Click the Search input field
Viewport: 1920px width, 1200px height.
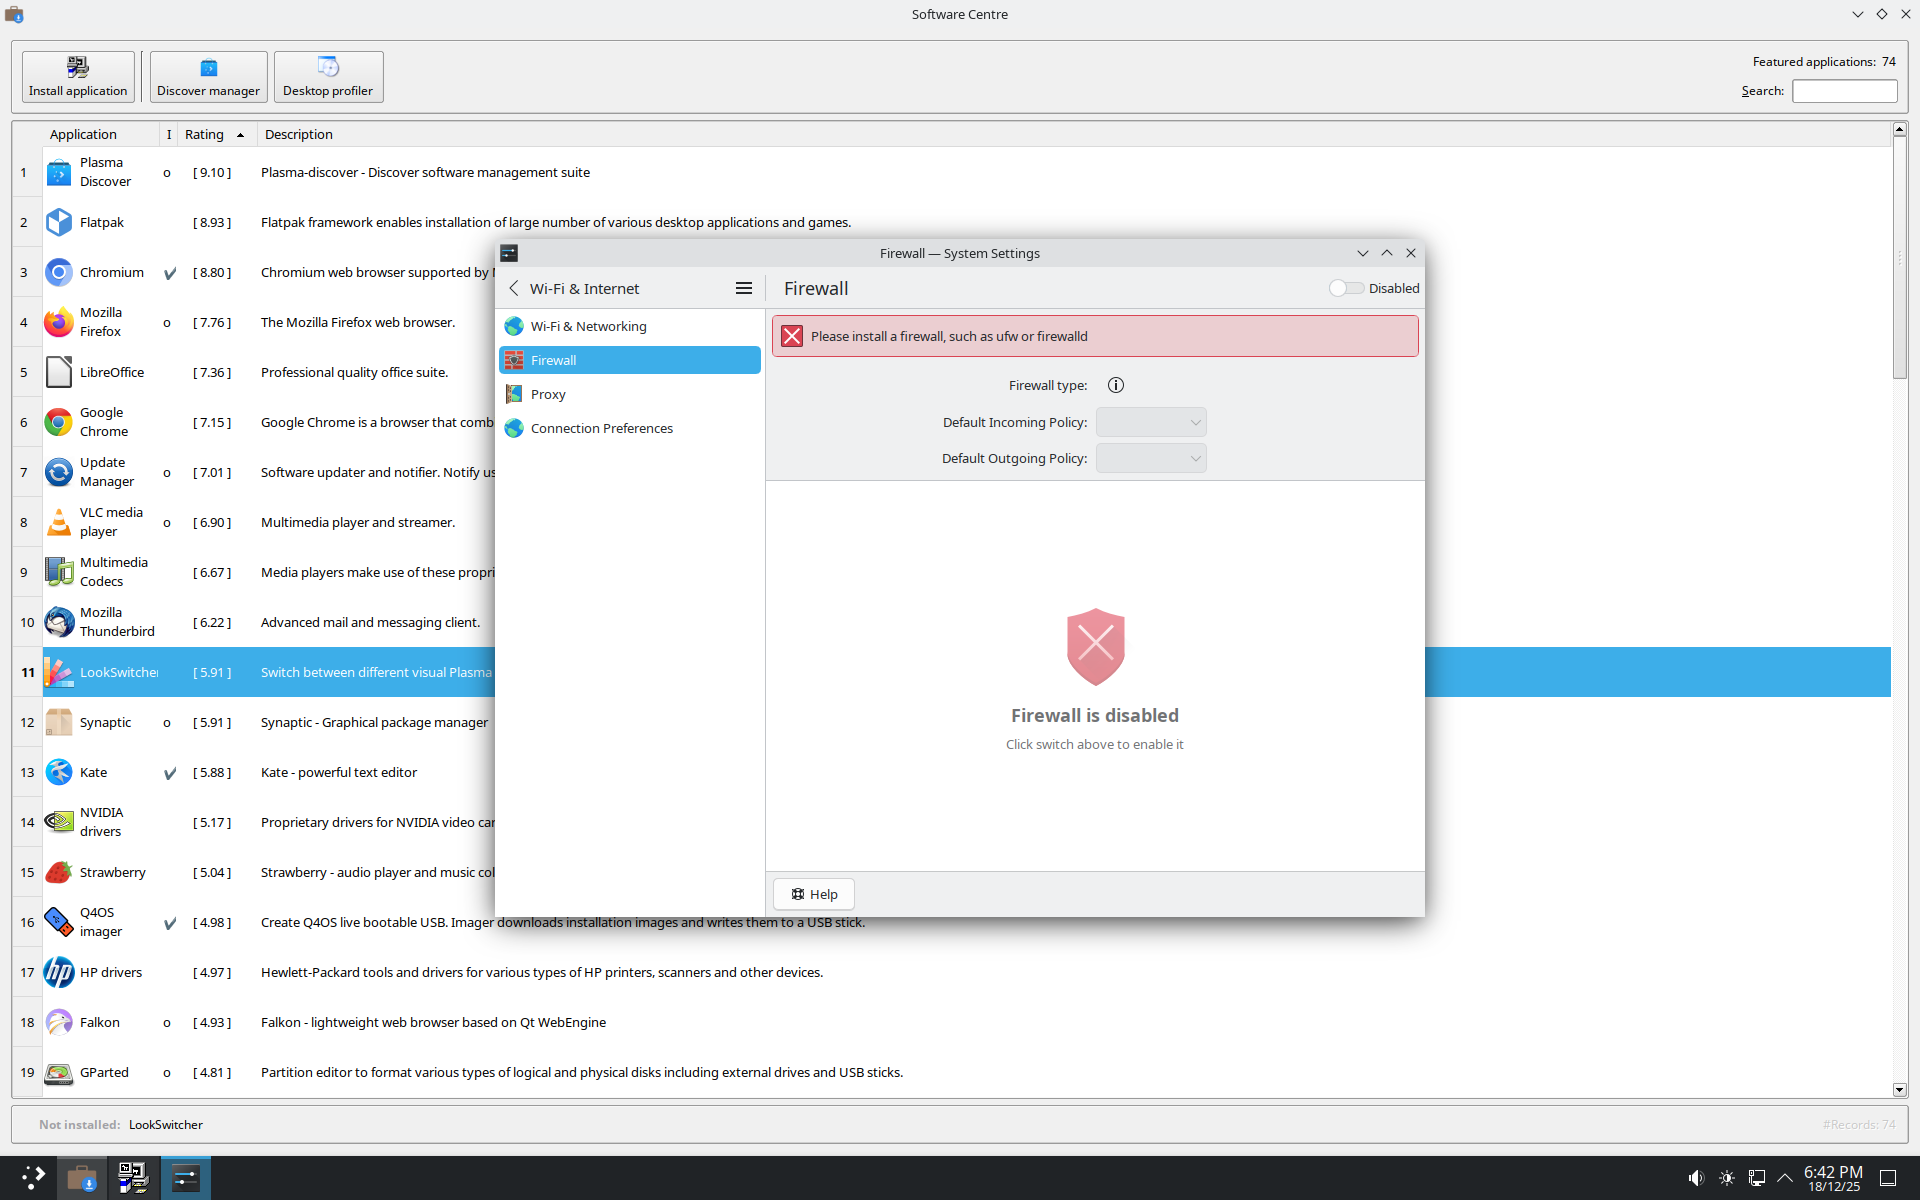point(1844,91)
